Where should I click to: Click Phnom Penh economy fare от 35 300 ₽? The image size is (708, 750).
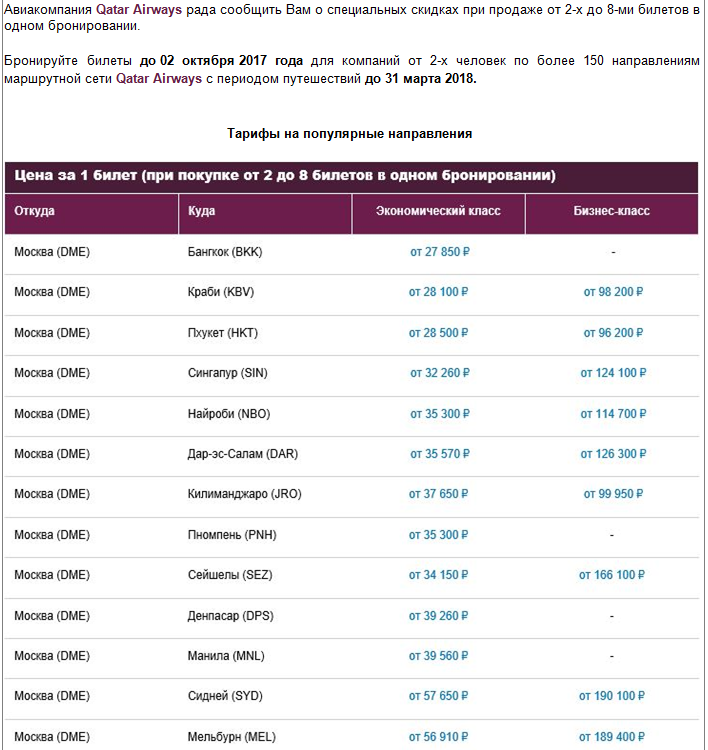pos(438,535)
